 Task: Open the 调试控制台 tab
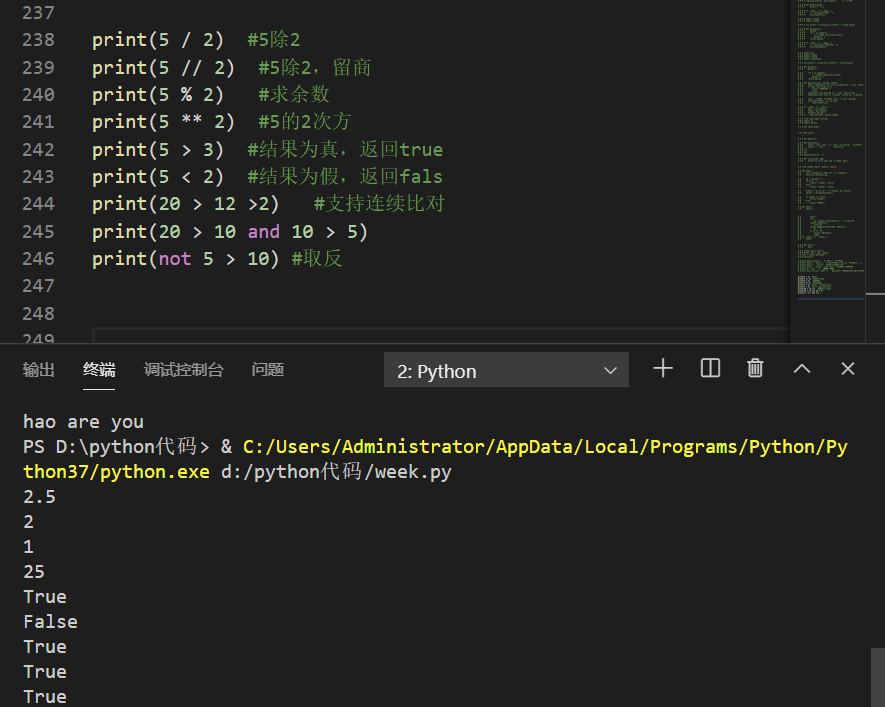(x=183, y=370)
